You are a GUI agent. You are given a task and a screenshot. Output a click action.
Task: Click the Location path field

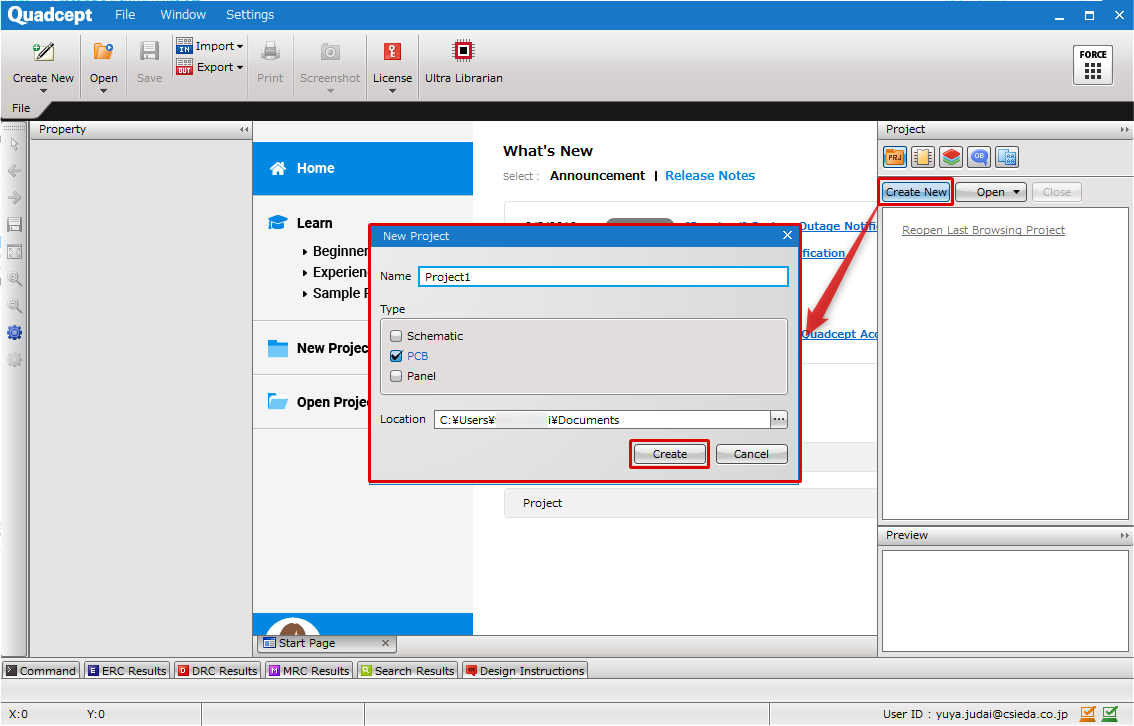[x=602, y=419]
